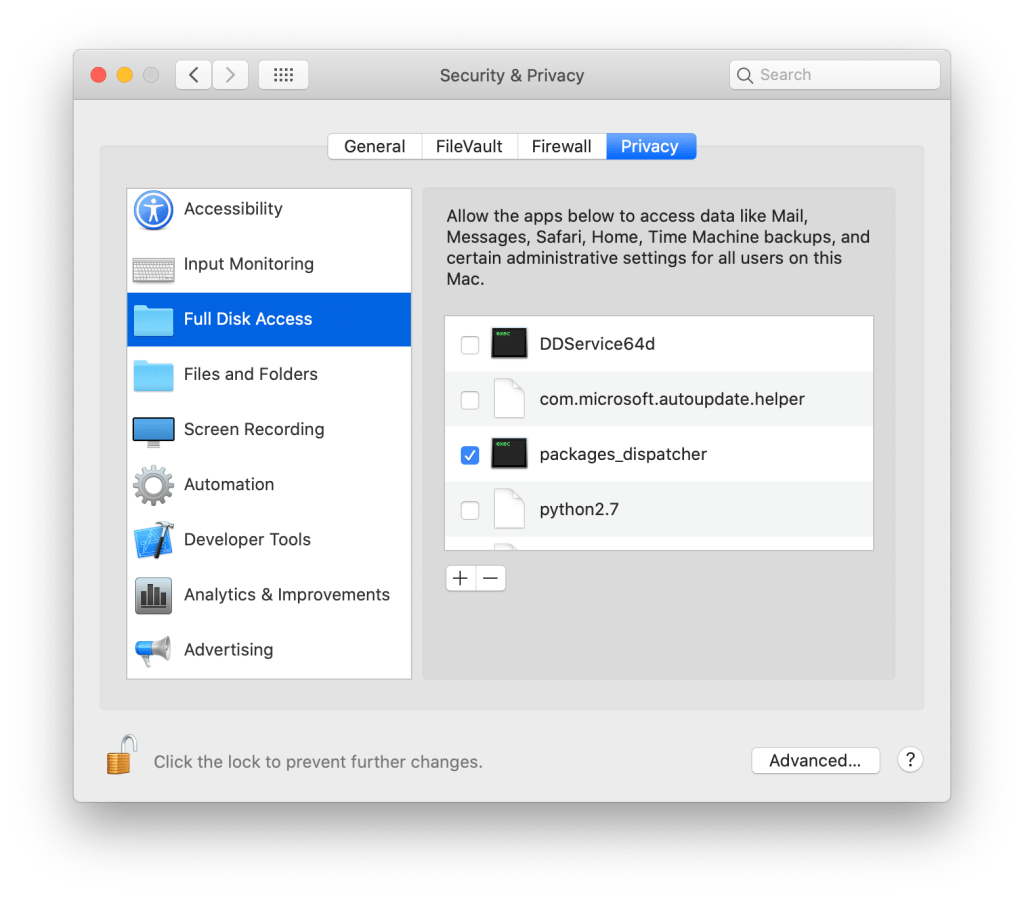Select Automation label in the list

(x=229, y=484)
